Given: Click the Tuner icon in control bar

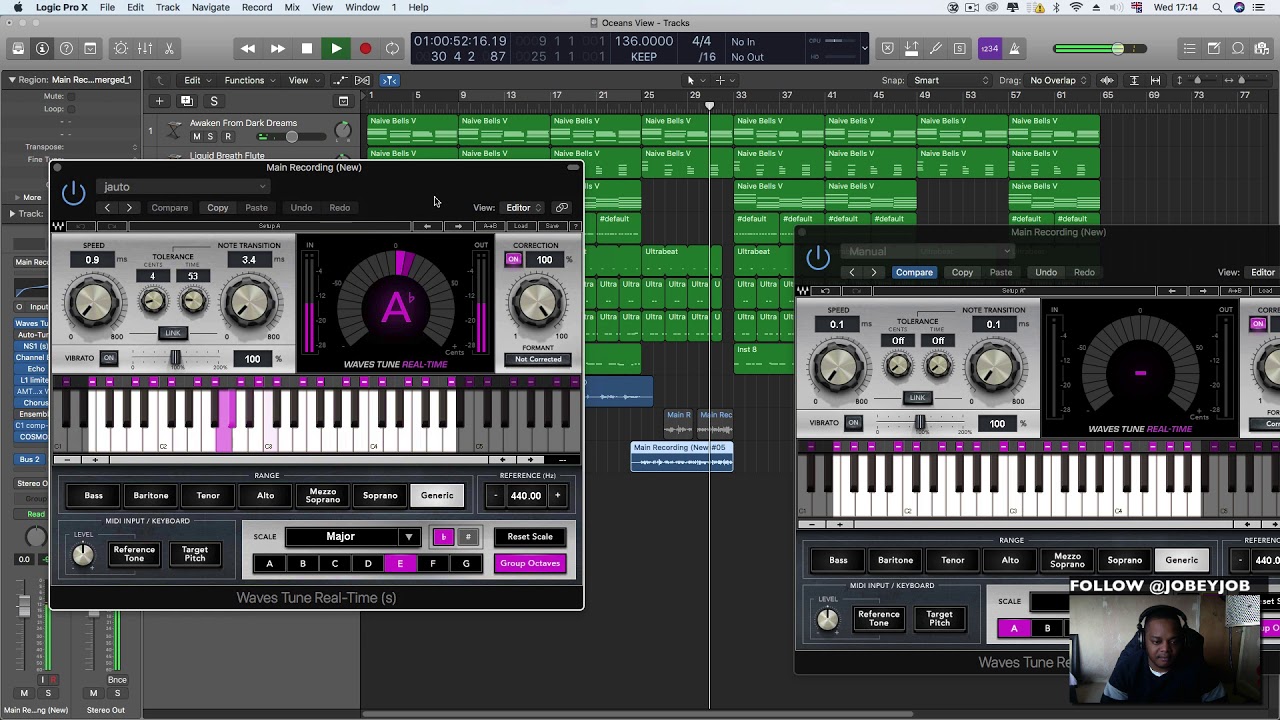Looking at the screenshot, I should (x=936, y=48).
